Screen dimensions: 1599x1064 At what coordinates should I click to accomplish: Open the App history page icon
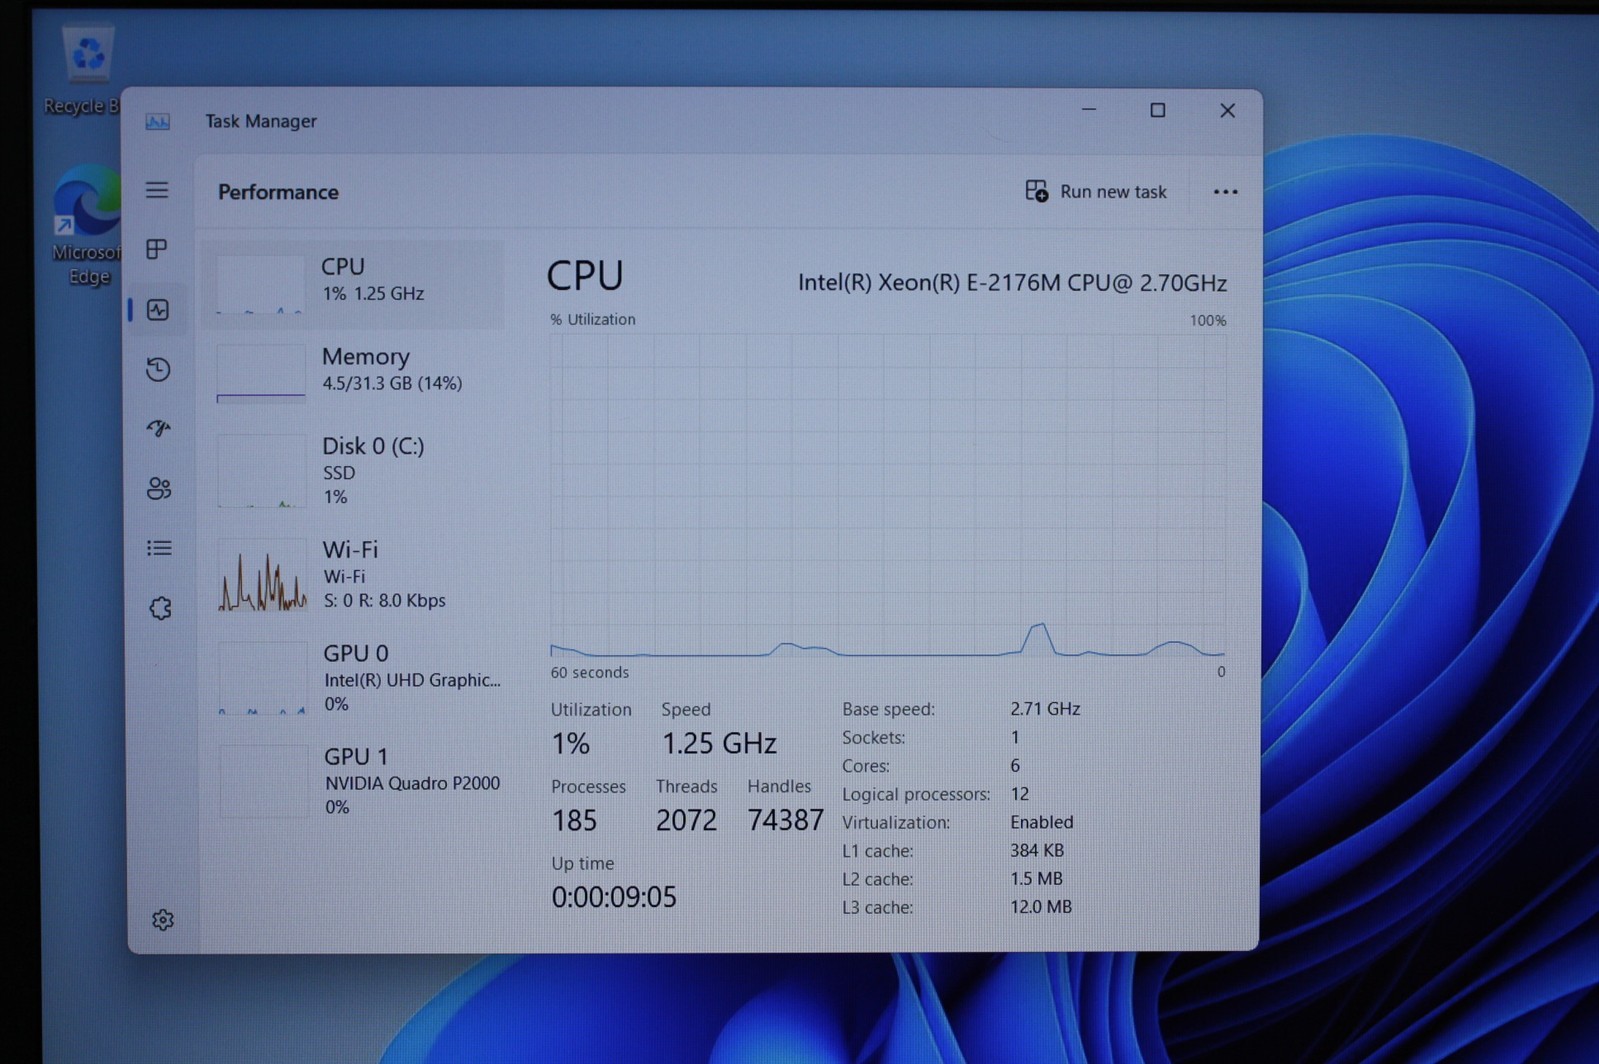pyautogui.click(x=158, y=369)
